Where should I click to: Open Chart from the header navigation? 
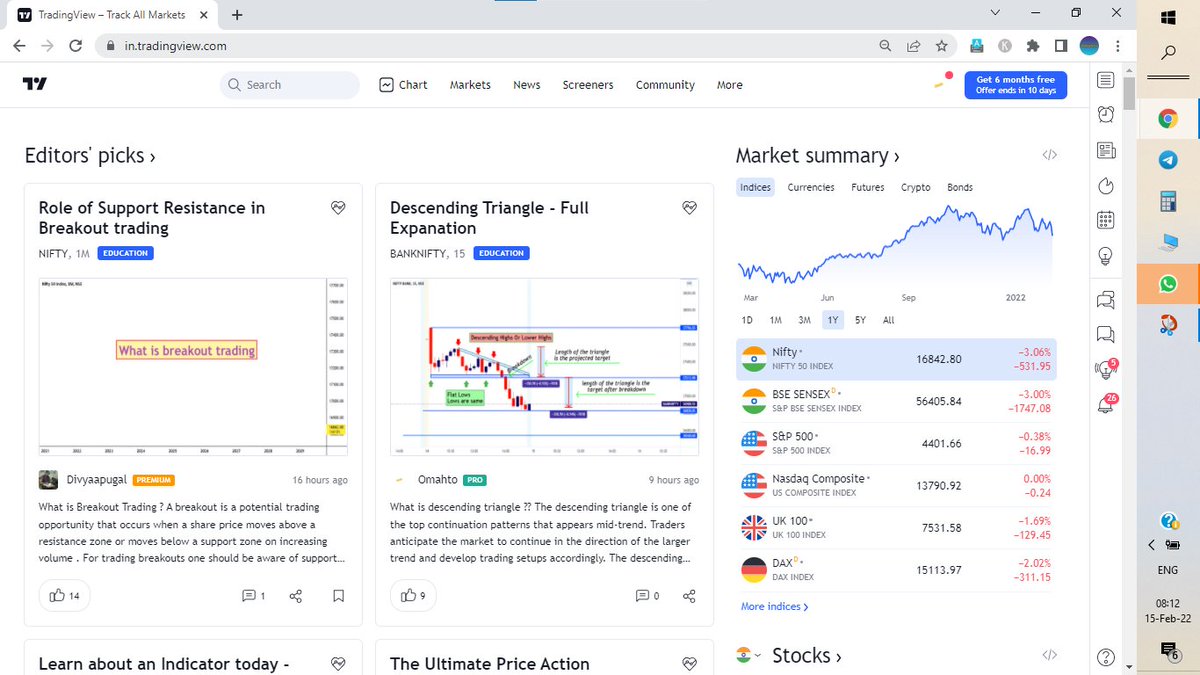click(404, 85)
